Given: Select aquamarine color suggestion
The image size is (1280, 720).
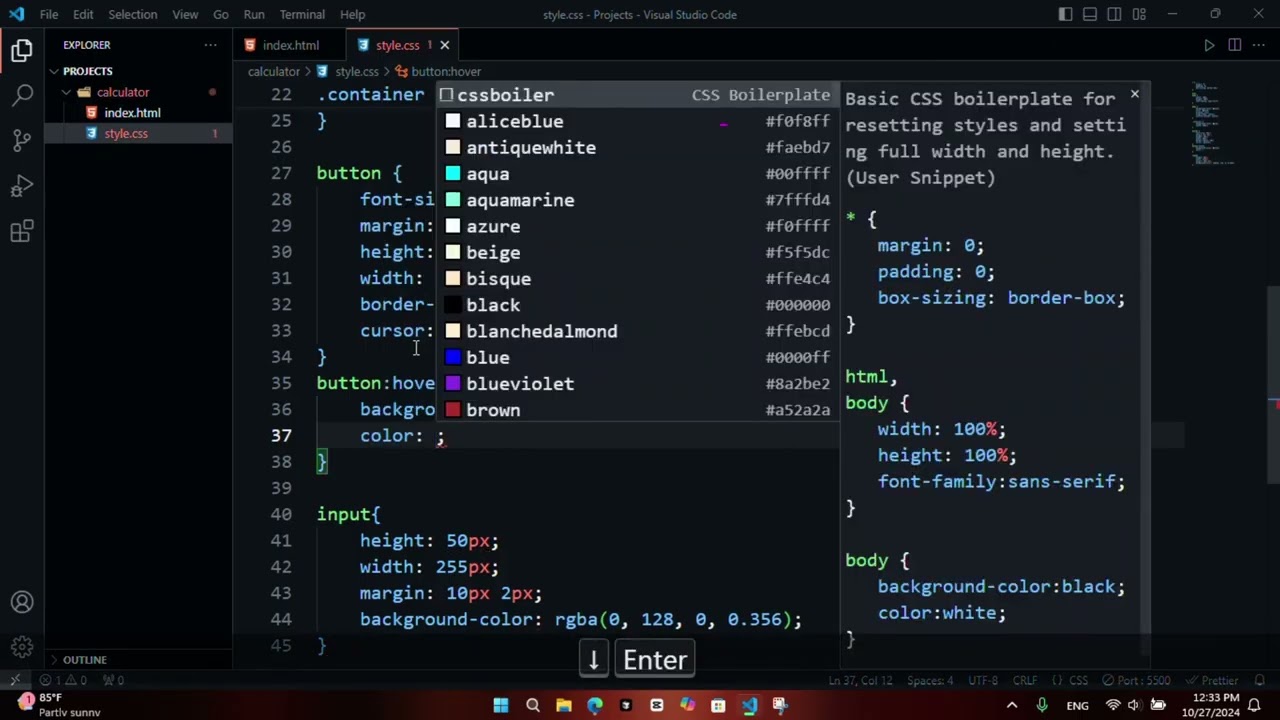Looking at the screenshot, I should click(x=637, y=200).
